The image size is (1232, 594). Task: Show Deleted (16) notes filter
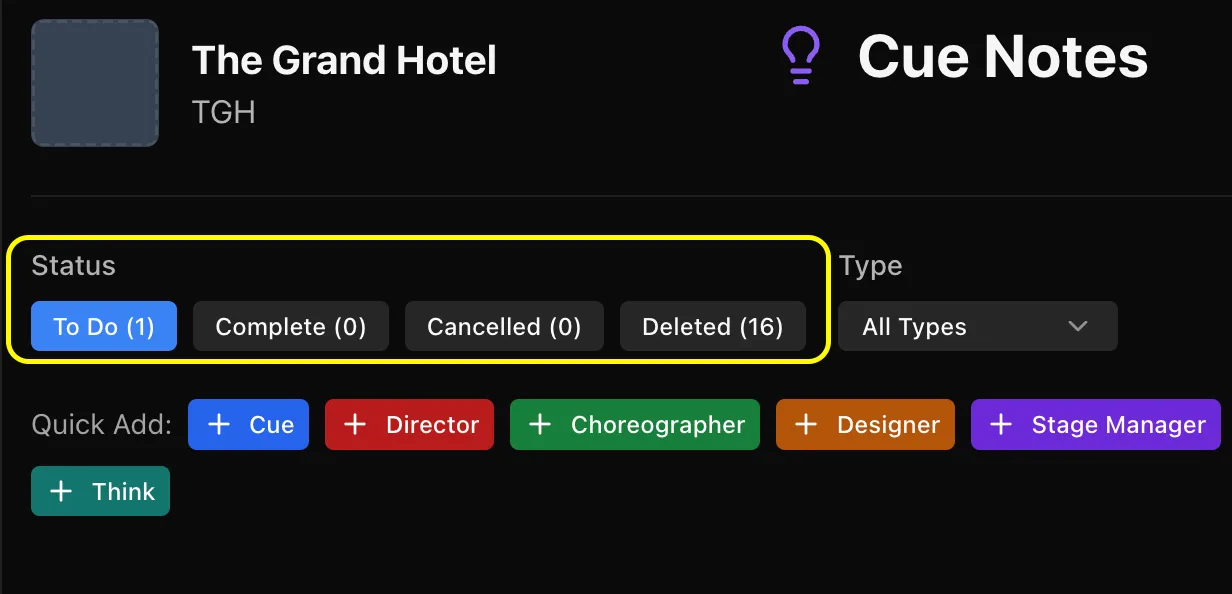(713, 326)
